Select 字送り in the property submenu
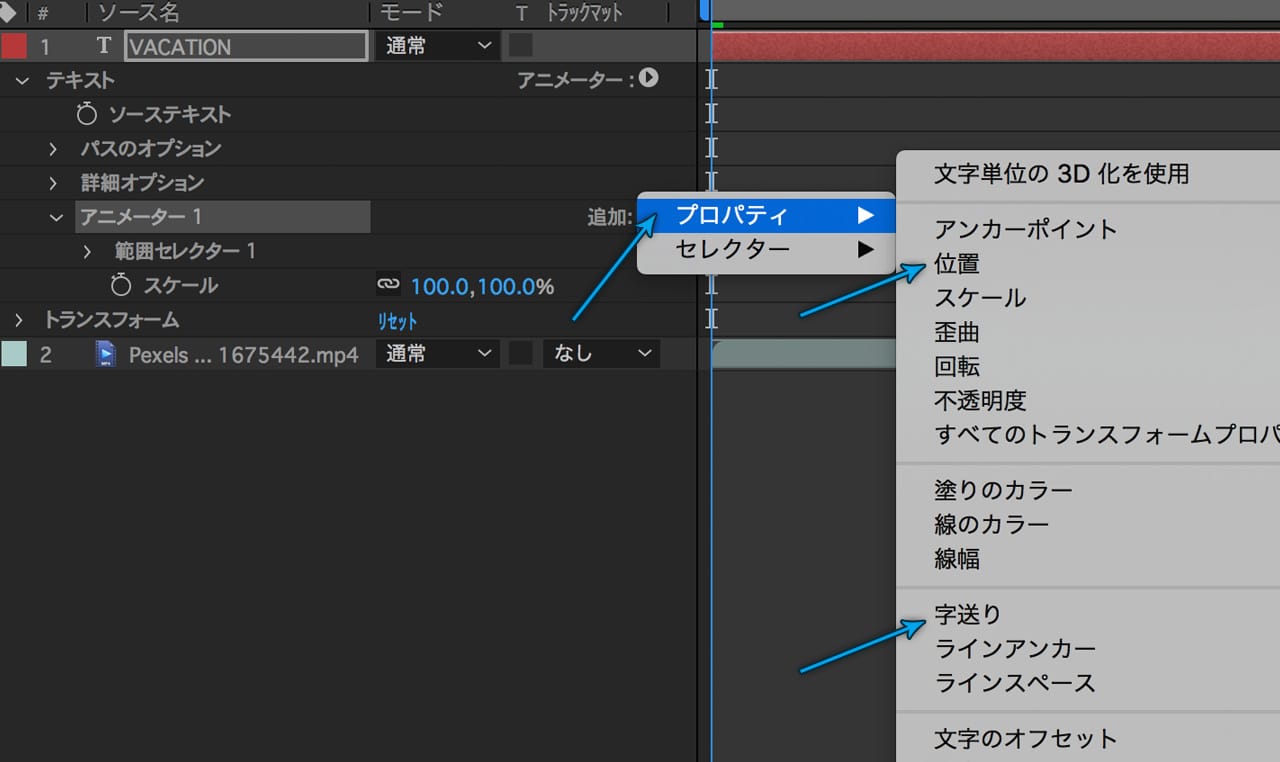This screenshot has width=1280, height=762. [x=967, y=614]
